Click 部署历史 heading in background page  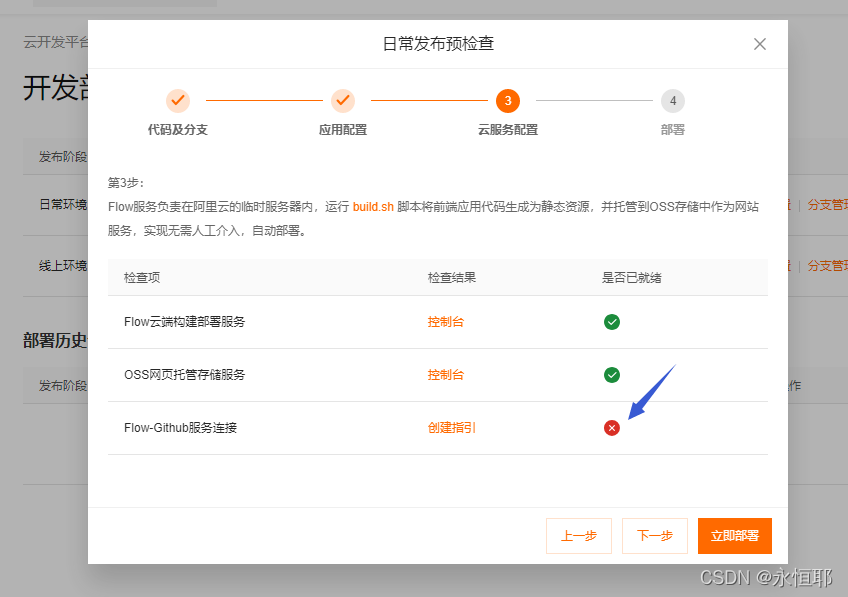point(55,341)
